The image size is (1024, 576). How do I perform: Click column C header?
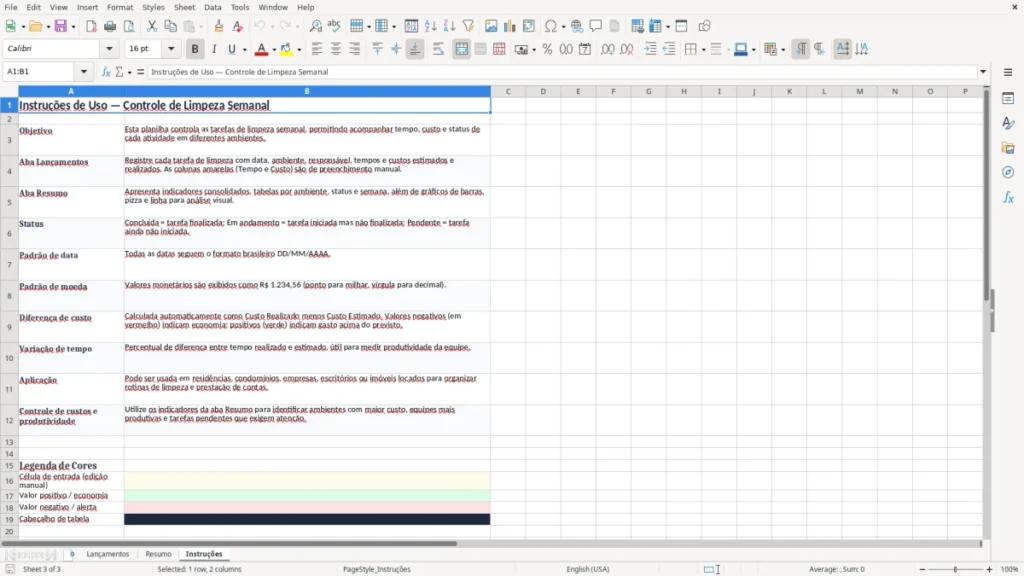[507, 91]
